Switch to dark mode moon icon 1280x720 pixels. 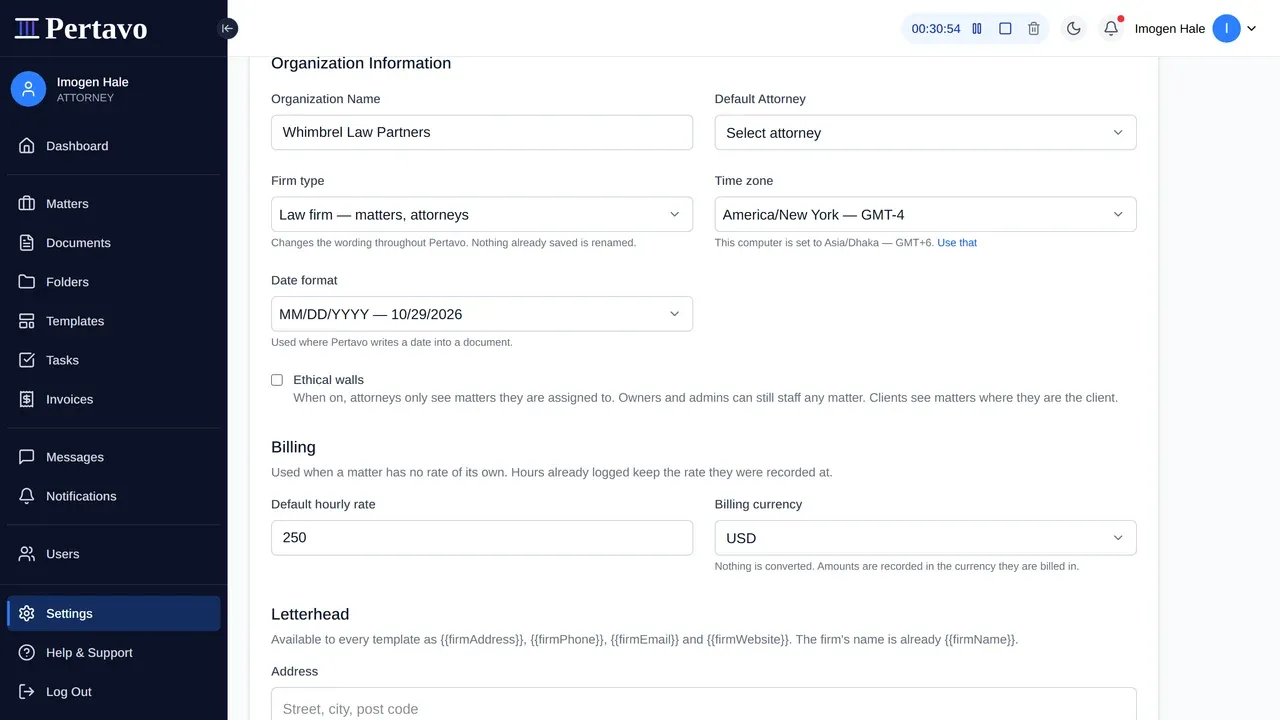[x=1074, y=29]
